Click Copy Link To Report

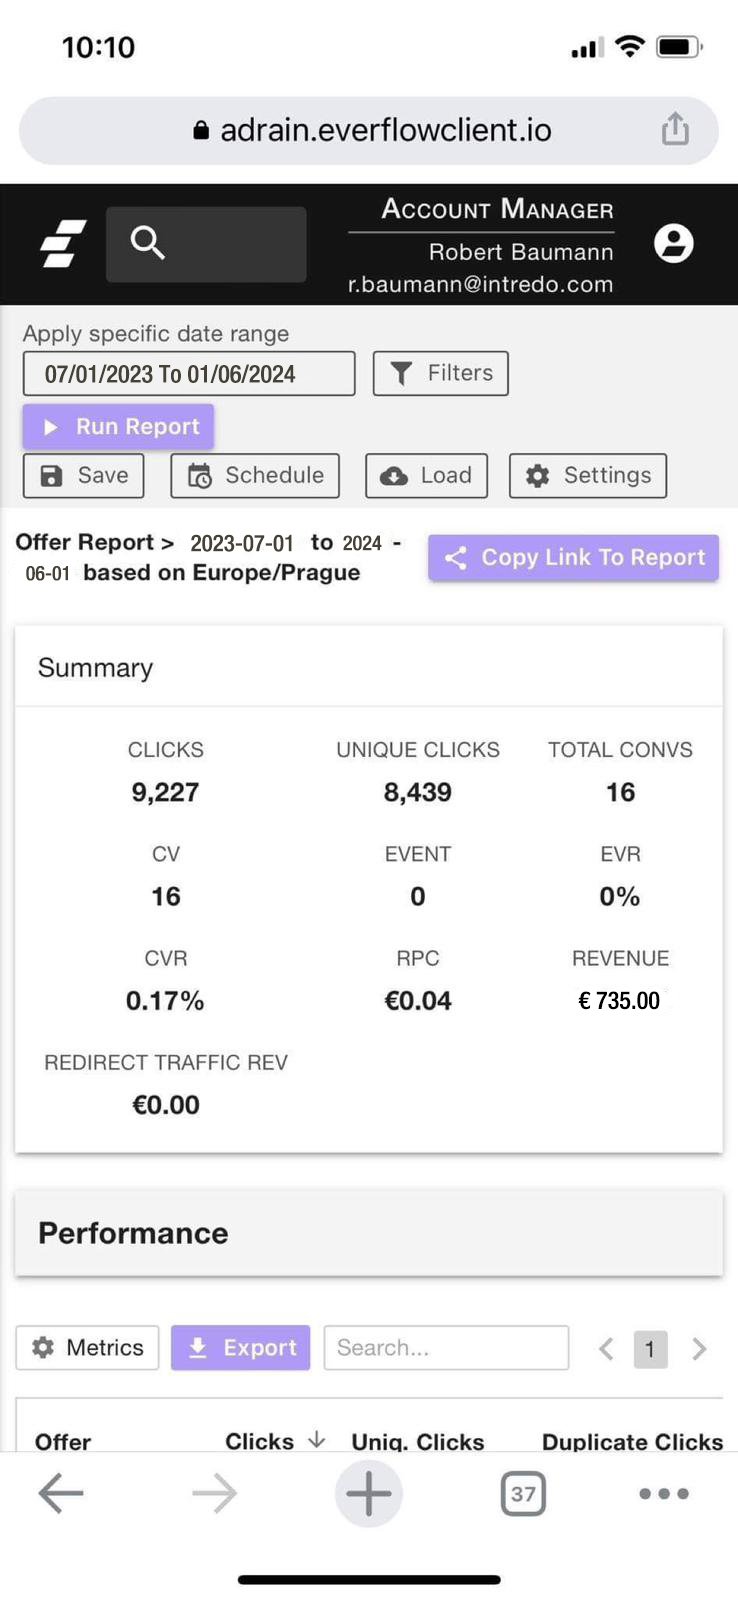(574, 558)
